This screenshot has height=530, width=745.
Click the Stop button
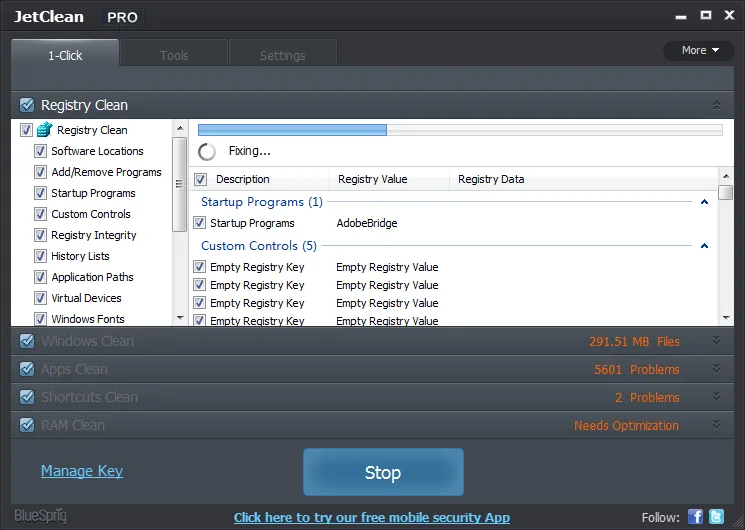[383, 472]
